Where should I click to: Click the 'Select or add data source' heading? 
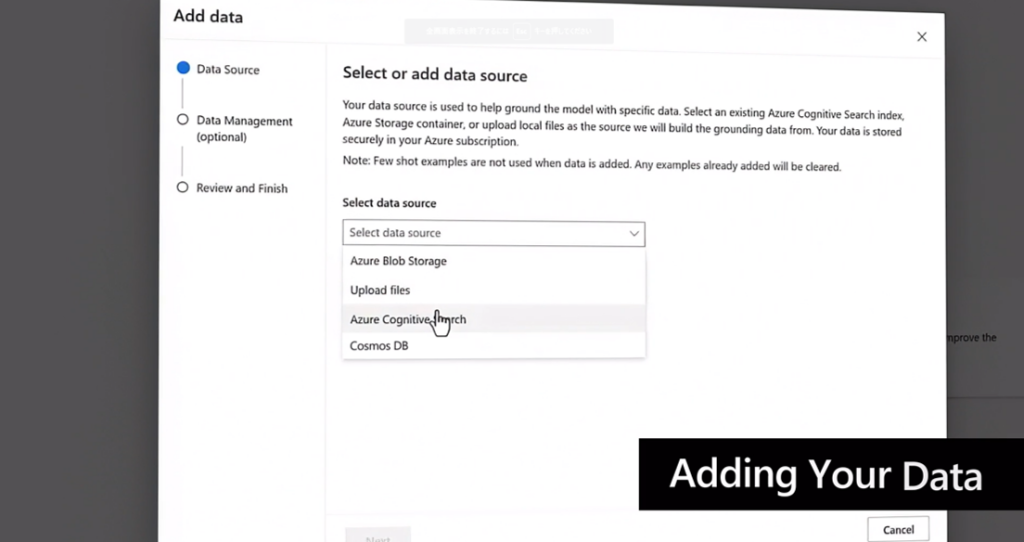click(x=435, y=75)
